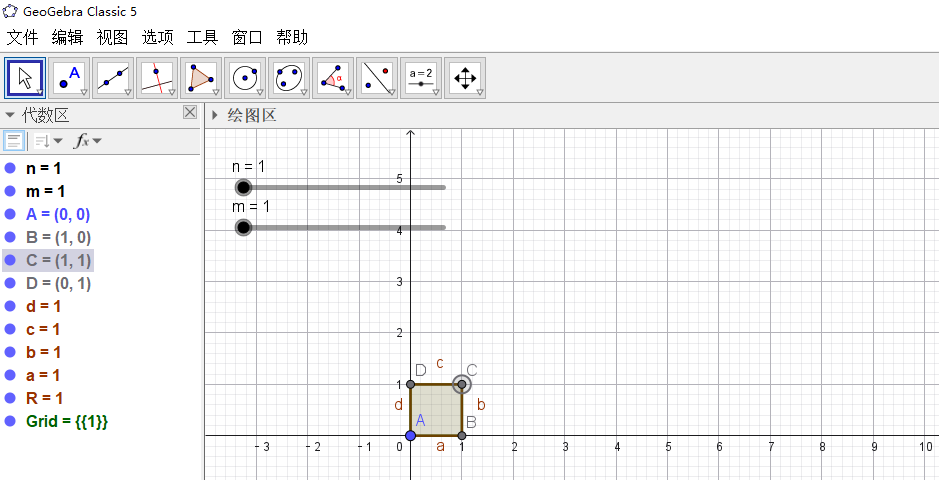Open the 文件 menu
This screenshot has height=480, width=939.
pos(22,37)
